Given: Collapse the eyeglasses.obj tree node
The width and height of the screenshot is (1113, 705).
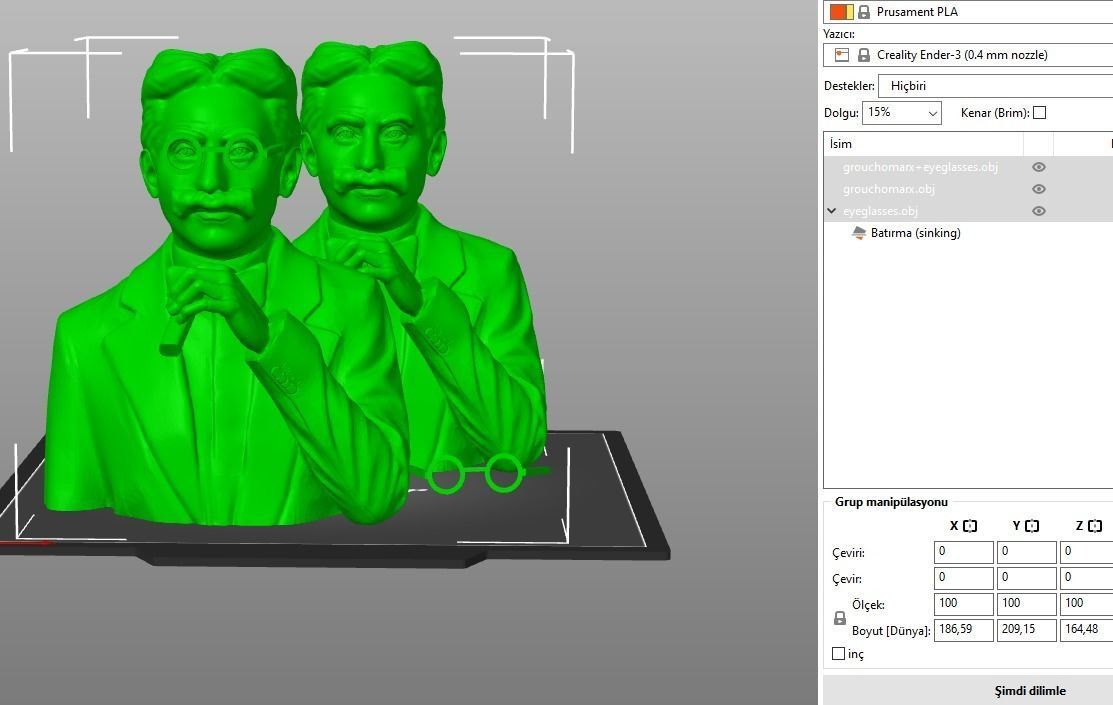Looking at the screenshot, I should point(832,211).
